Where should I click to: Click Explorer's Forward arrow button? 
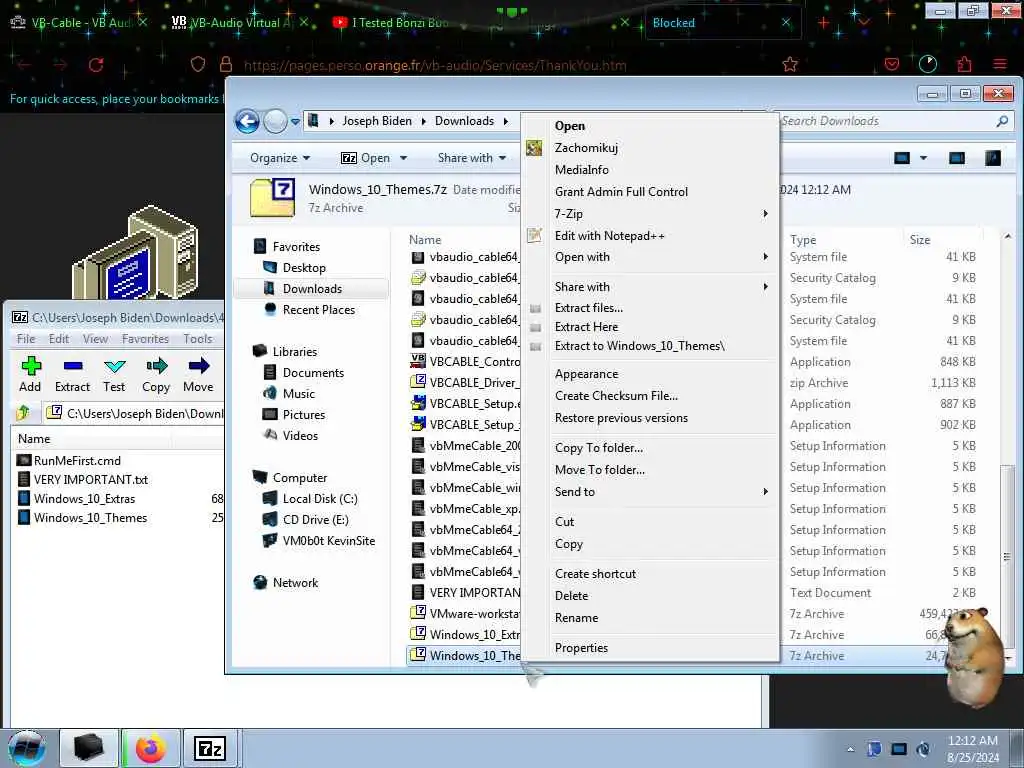(x=275, y=121)
